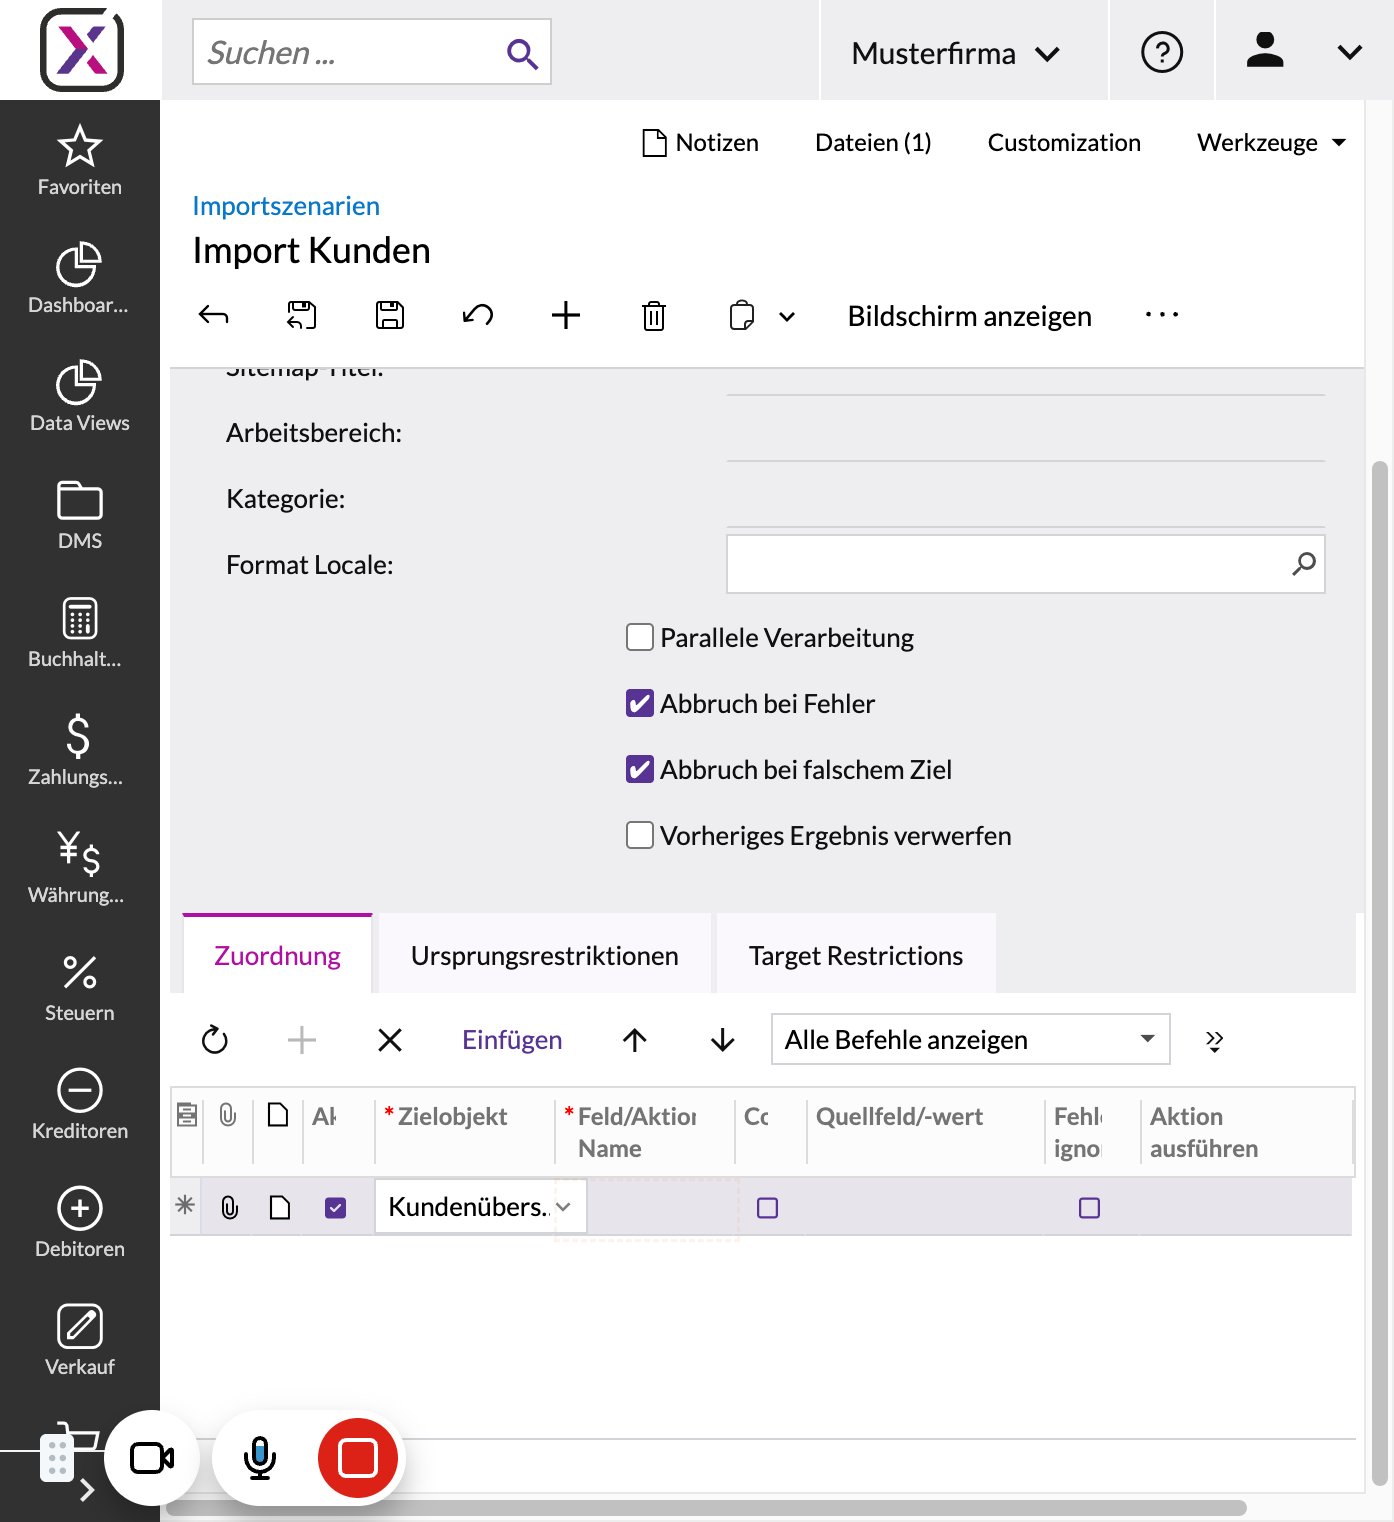Select the Zuordnung tab
The image size is (1394, 1522).
277,956
